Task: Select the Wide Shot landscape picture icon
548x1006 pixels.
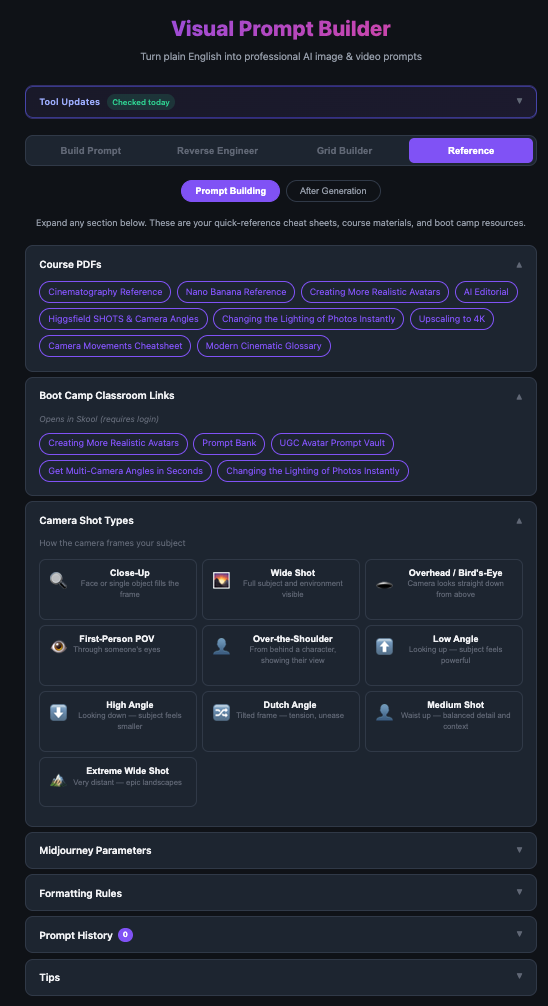Action: click(221, 581)
